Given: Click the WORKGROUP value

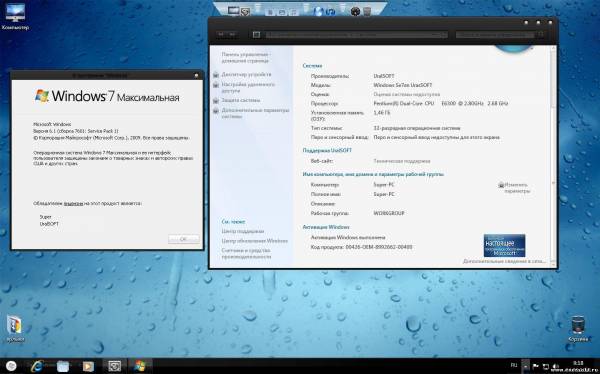Looking at the screenshot, I should click(389, 213).
